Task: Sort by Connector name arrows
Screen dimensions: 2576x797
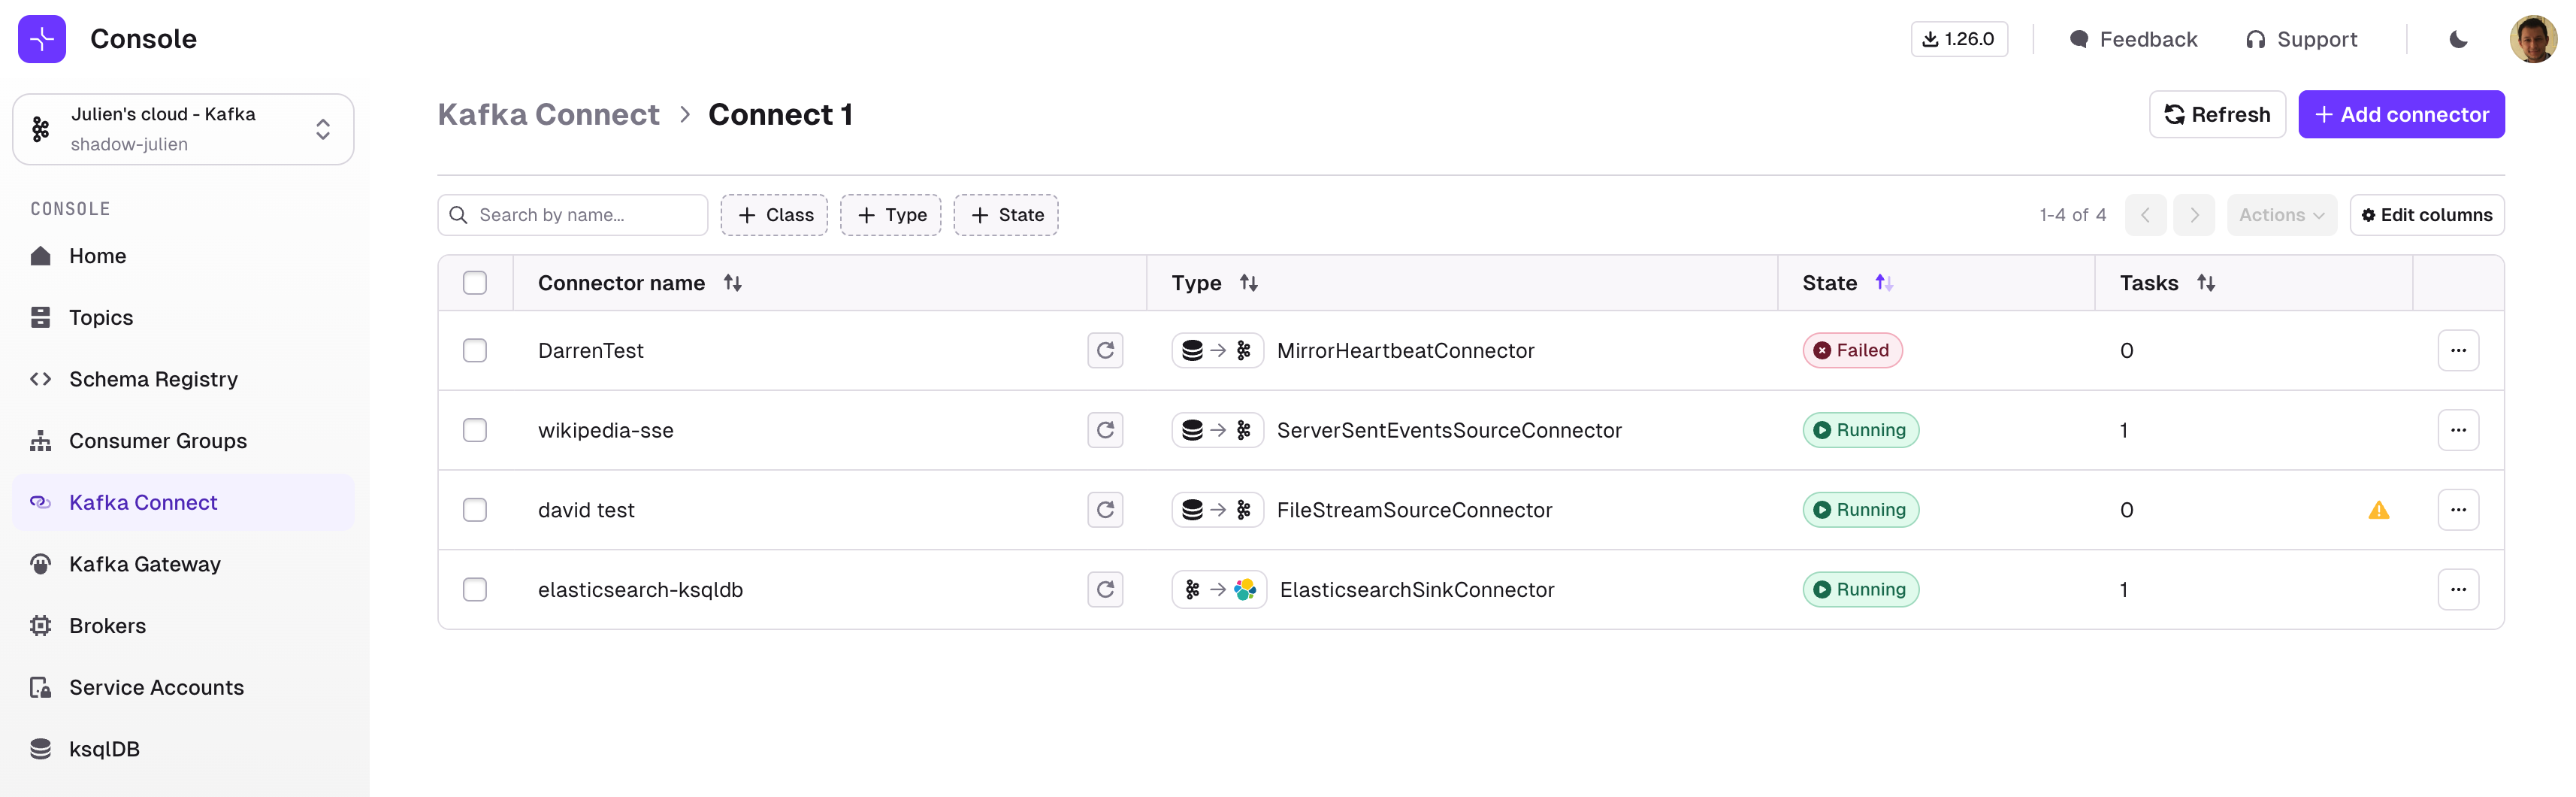Action: coord(733,283)
